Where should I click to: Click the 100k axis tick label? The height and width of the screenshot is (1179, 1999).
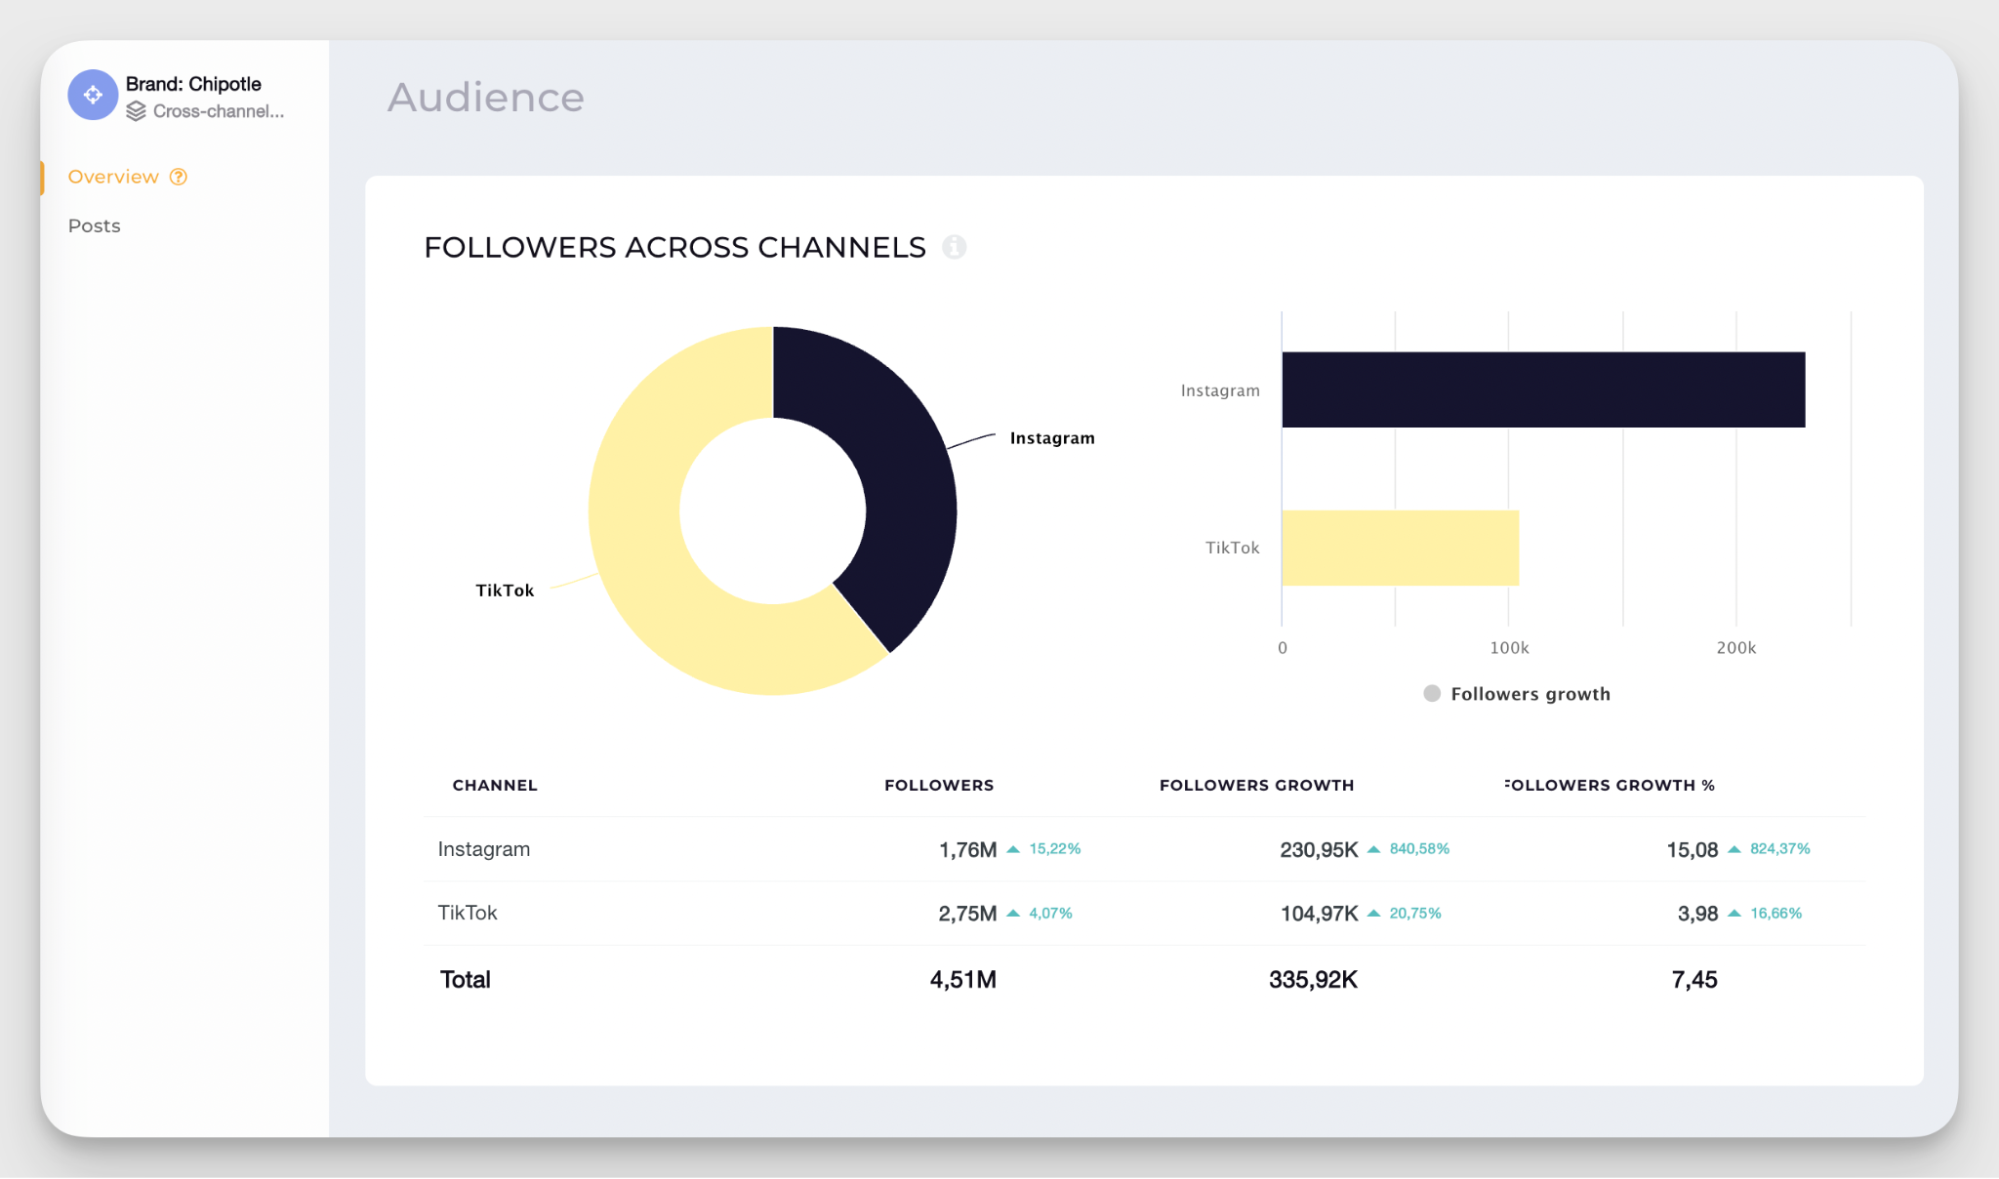pos(1509,648)
